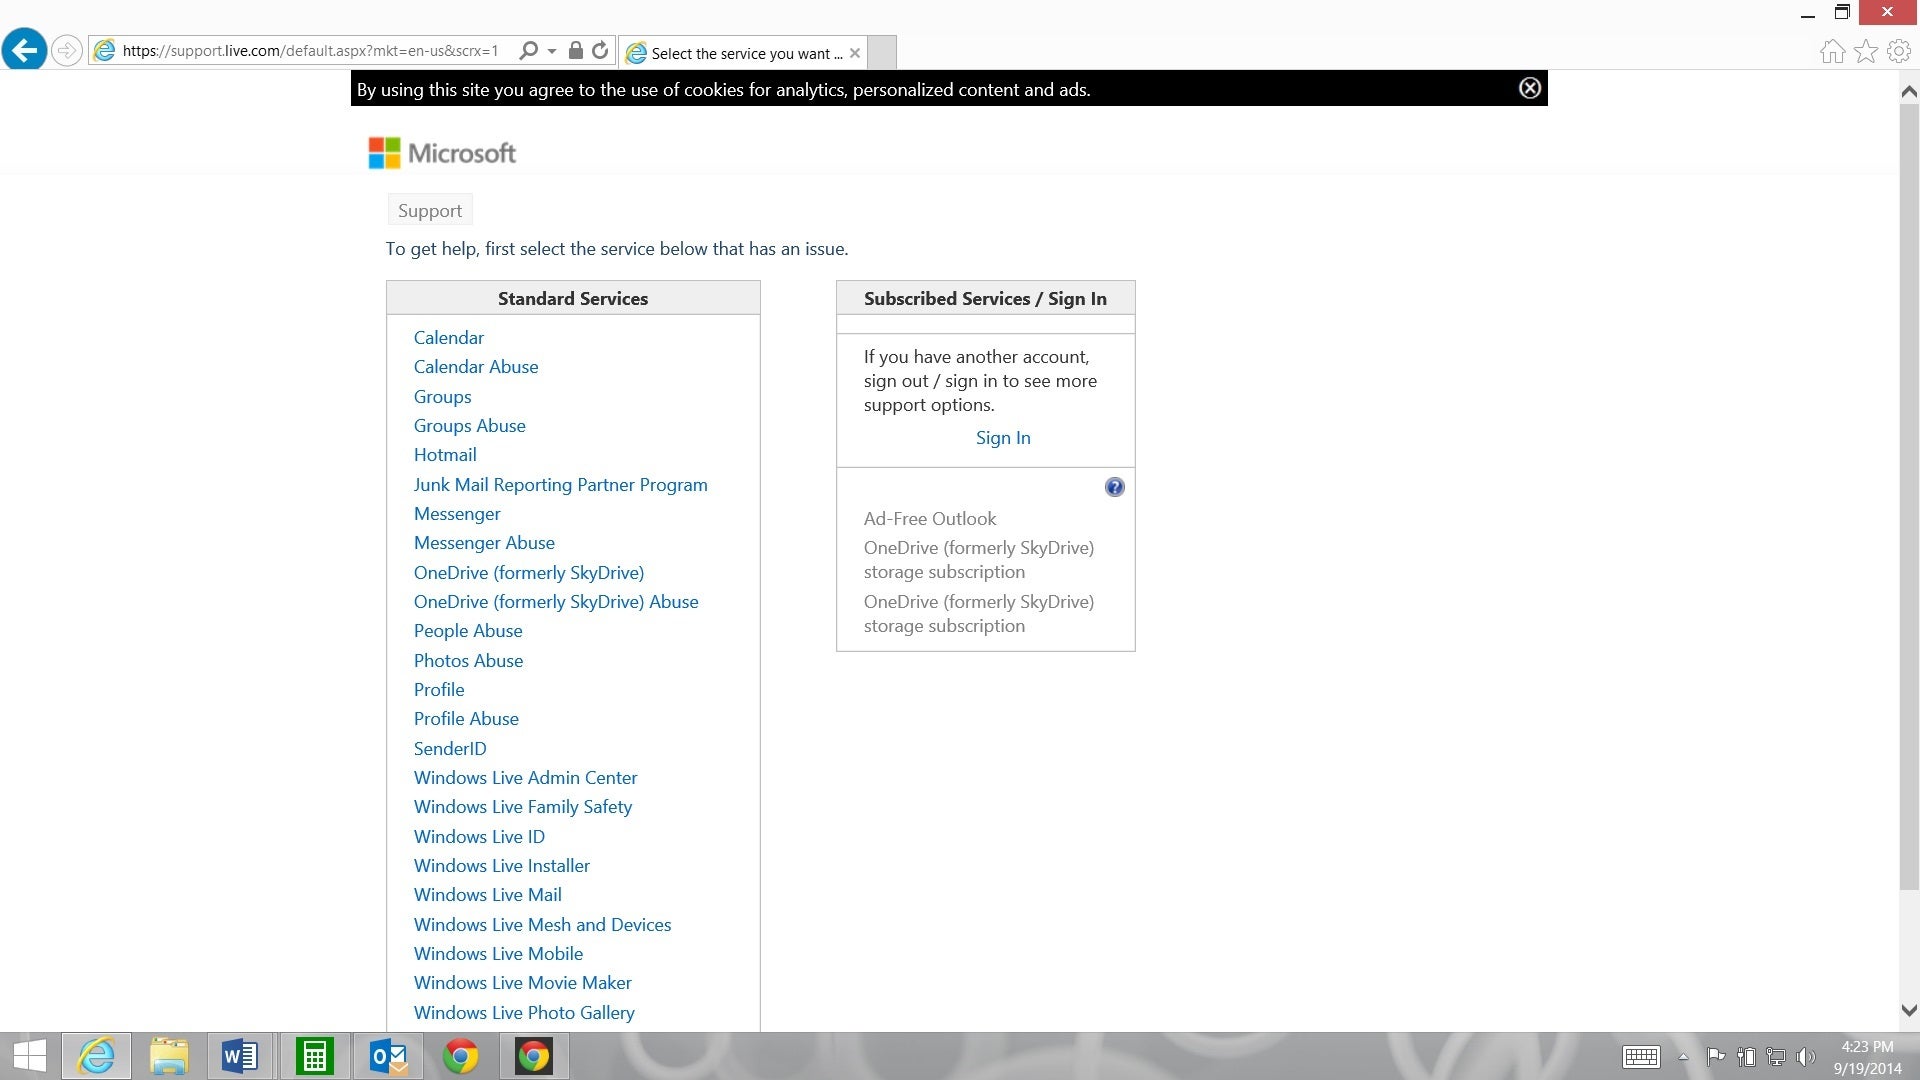
Task: Select the Groups service link
Action: click(443, 397)
